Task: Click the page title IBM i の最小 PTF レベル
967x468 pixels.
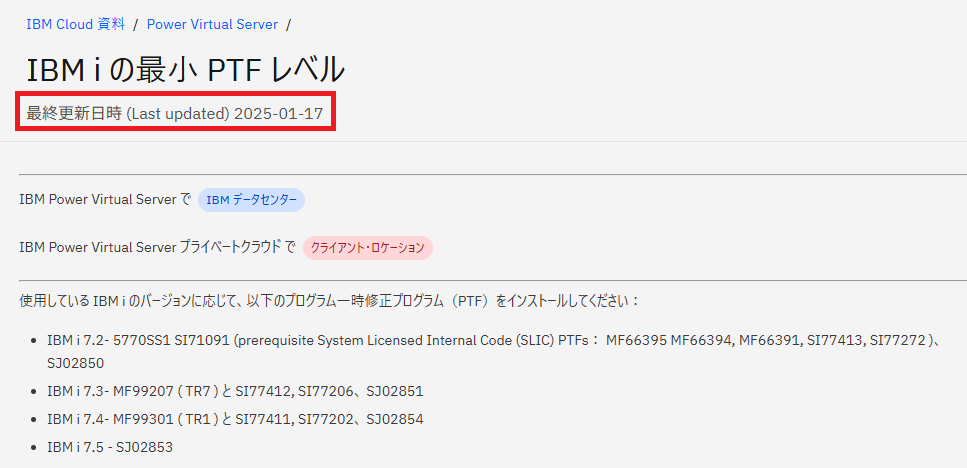Action: [x=185, y=69]
